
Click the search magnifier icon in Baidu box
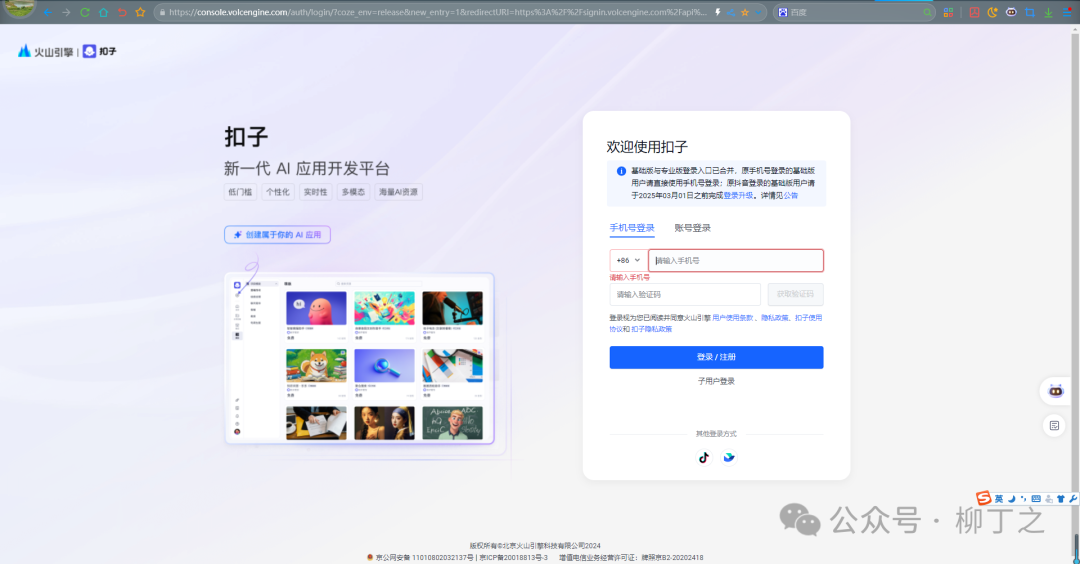coord(928,12)
